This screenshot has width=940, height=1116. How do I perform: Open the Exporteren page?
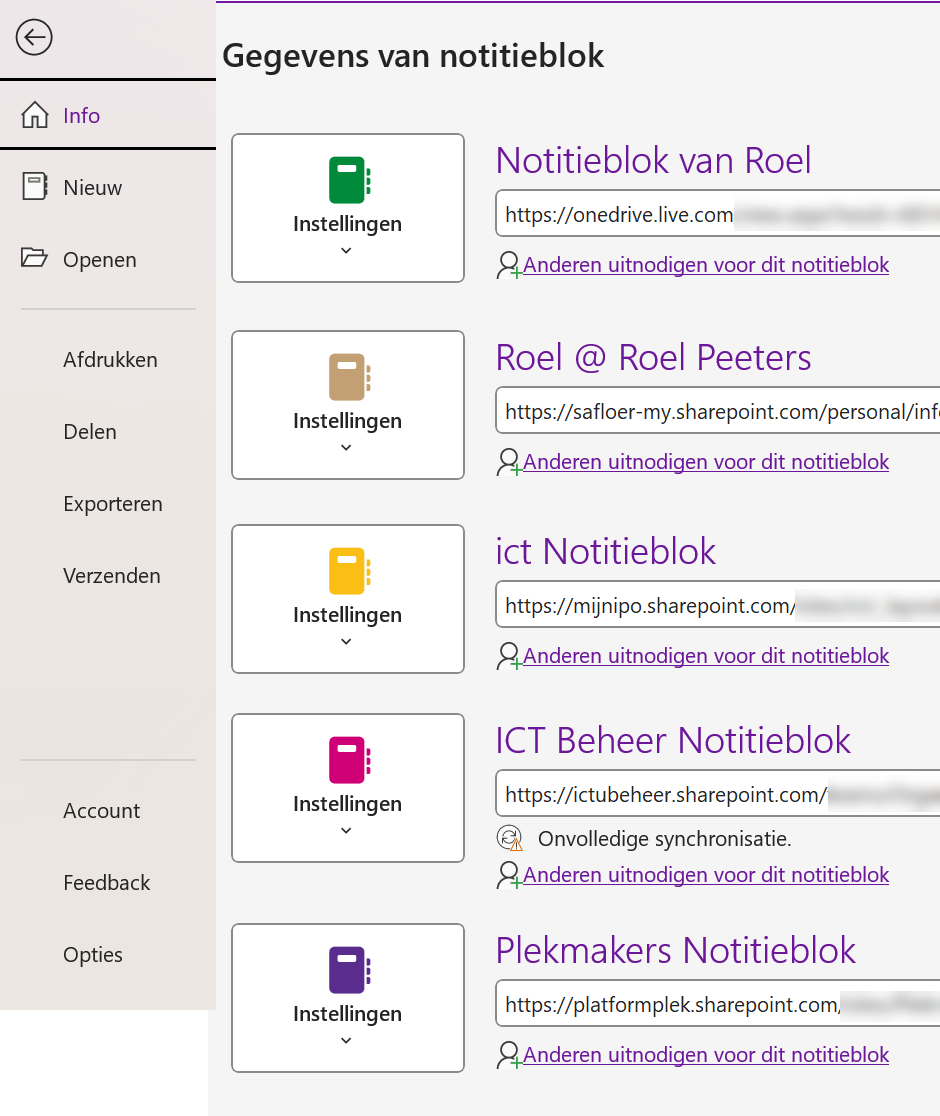click(x=112, y=504)
